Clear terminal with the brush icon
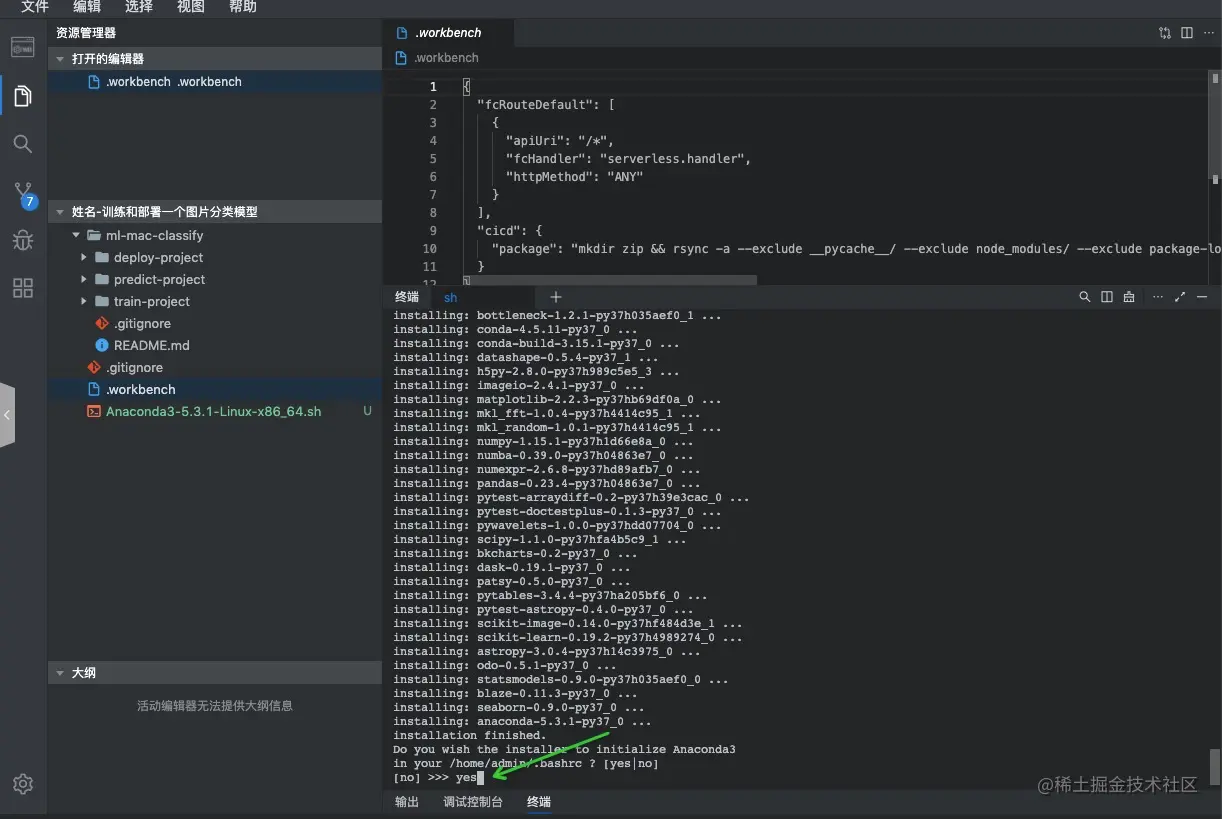 (x=1129, y=297)
